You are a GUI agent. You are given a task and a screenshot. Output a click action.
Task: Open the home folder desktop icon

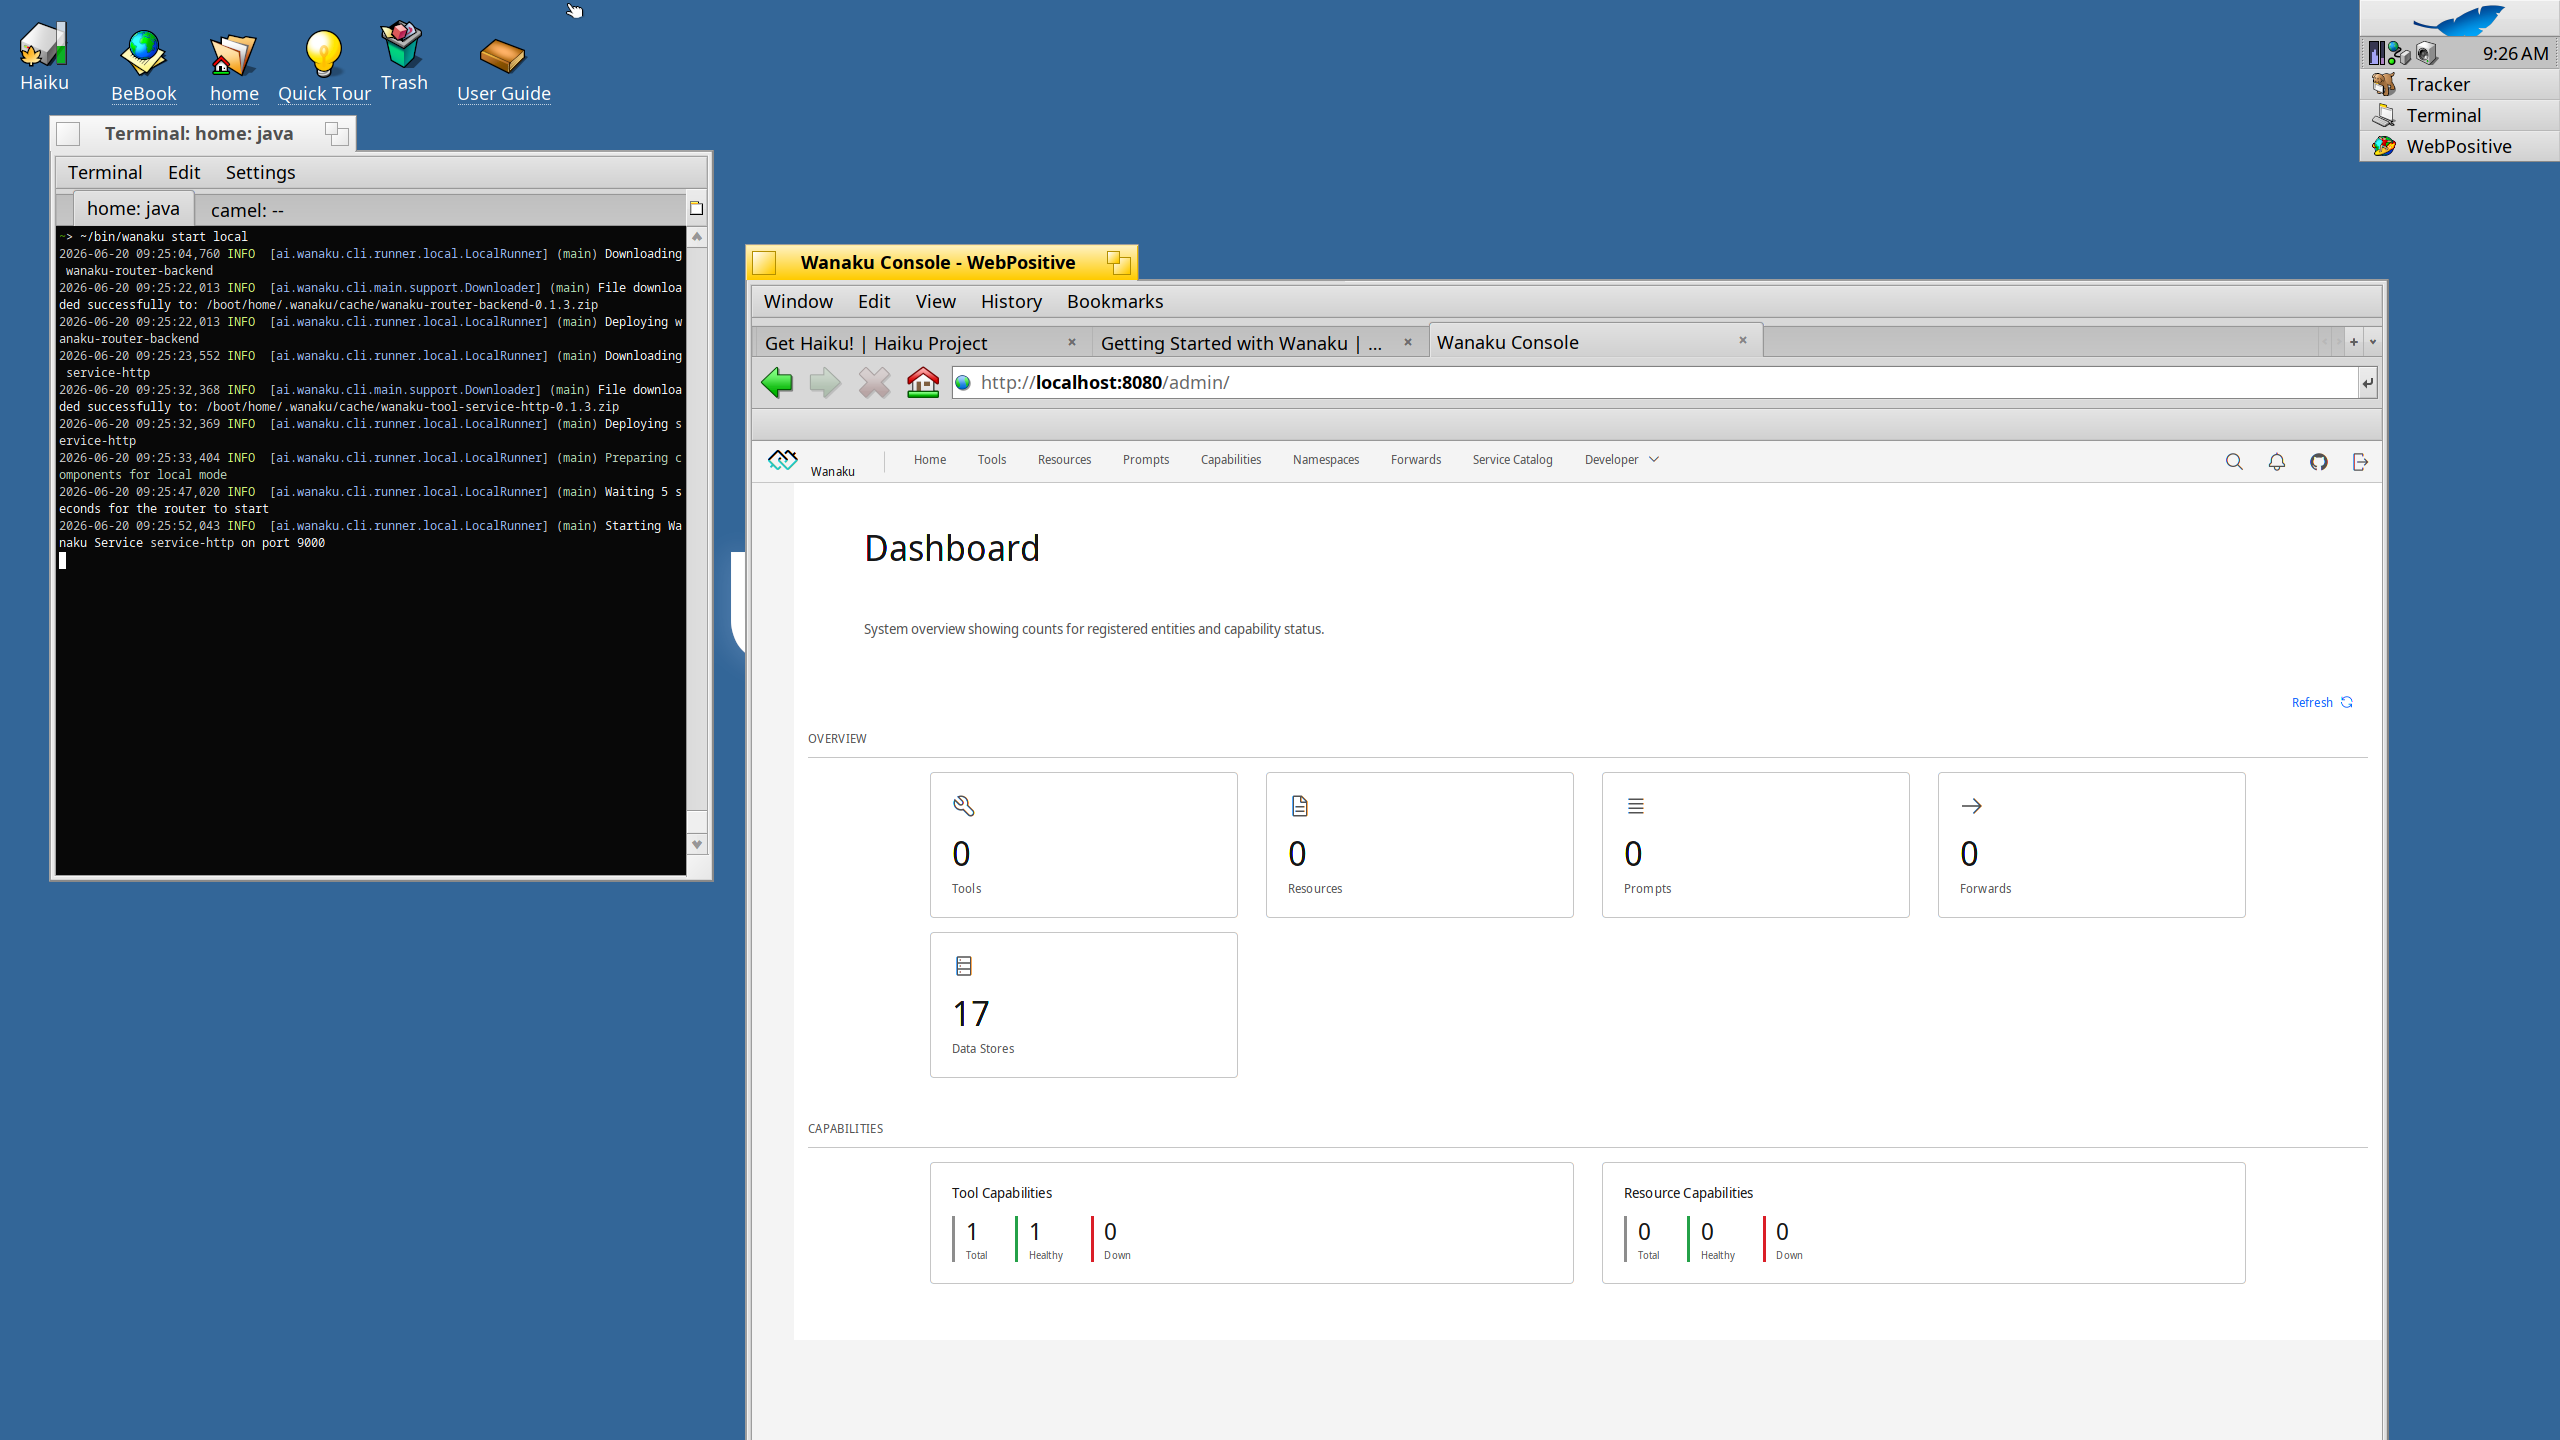234,67
